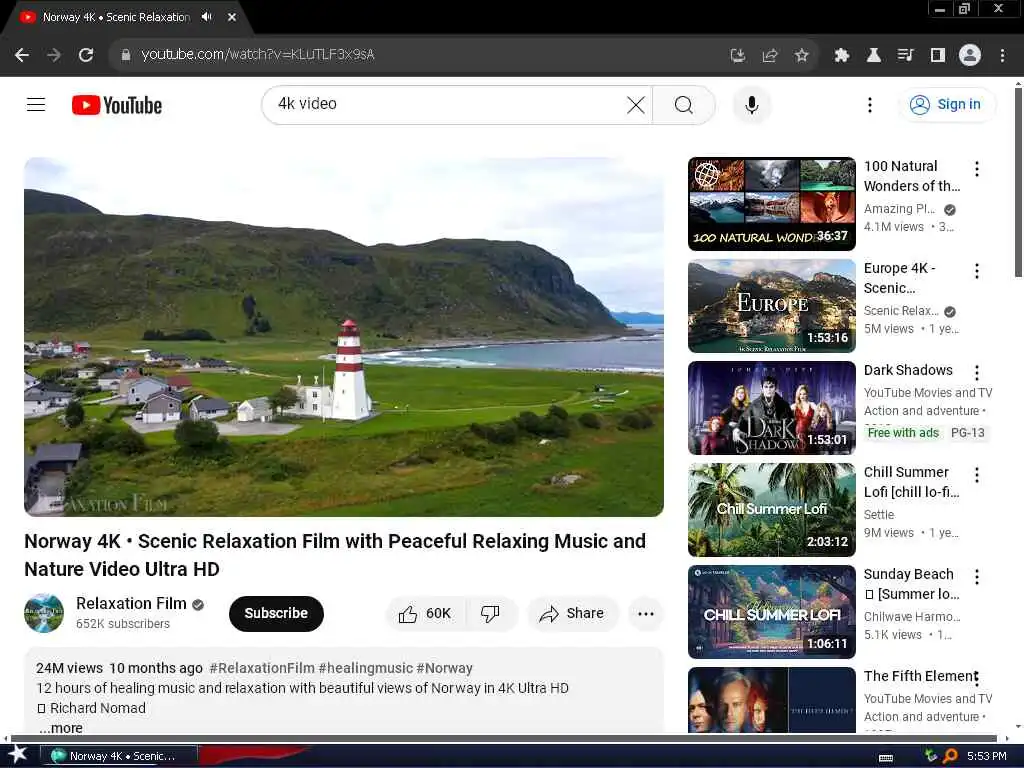This screenshot has height=768, width=1024.
Task: Close the Norway 4K browser tab
Action: coord(232,18)
